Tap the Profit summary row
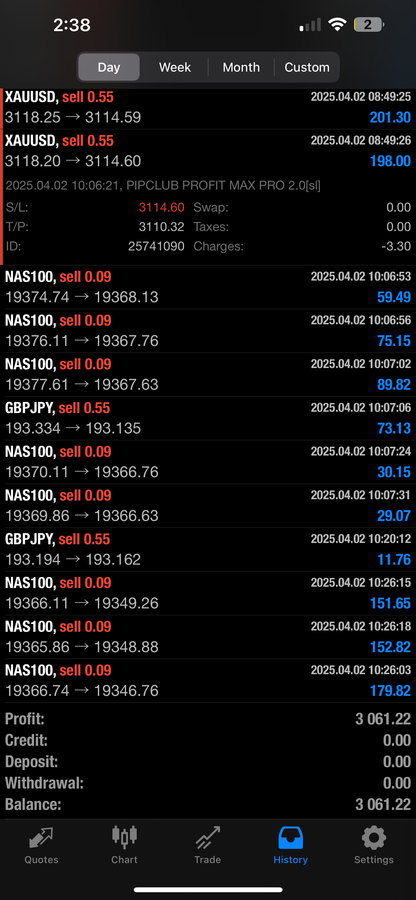 [x=208, y=719]
